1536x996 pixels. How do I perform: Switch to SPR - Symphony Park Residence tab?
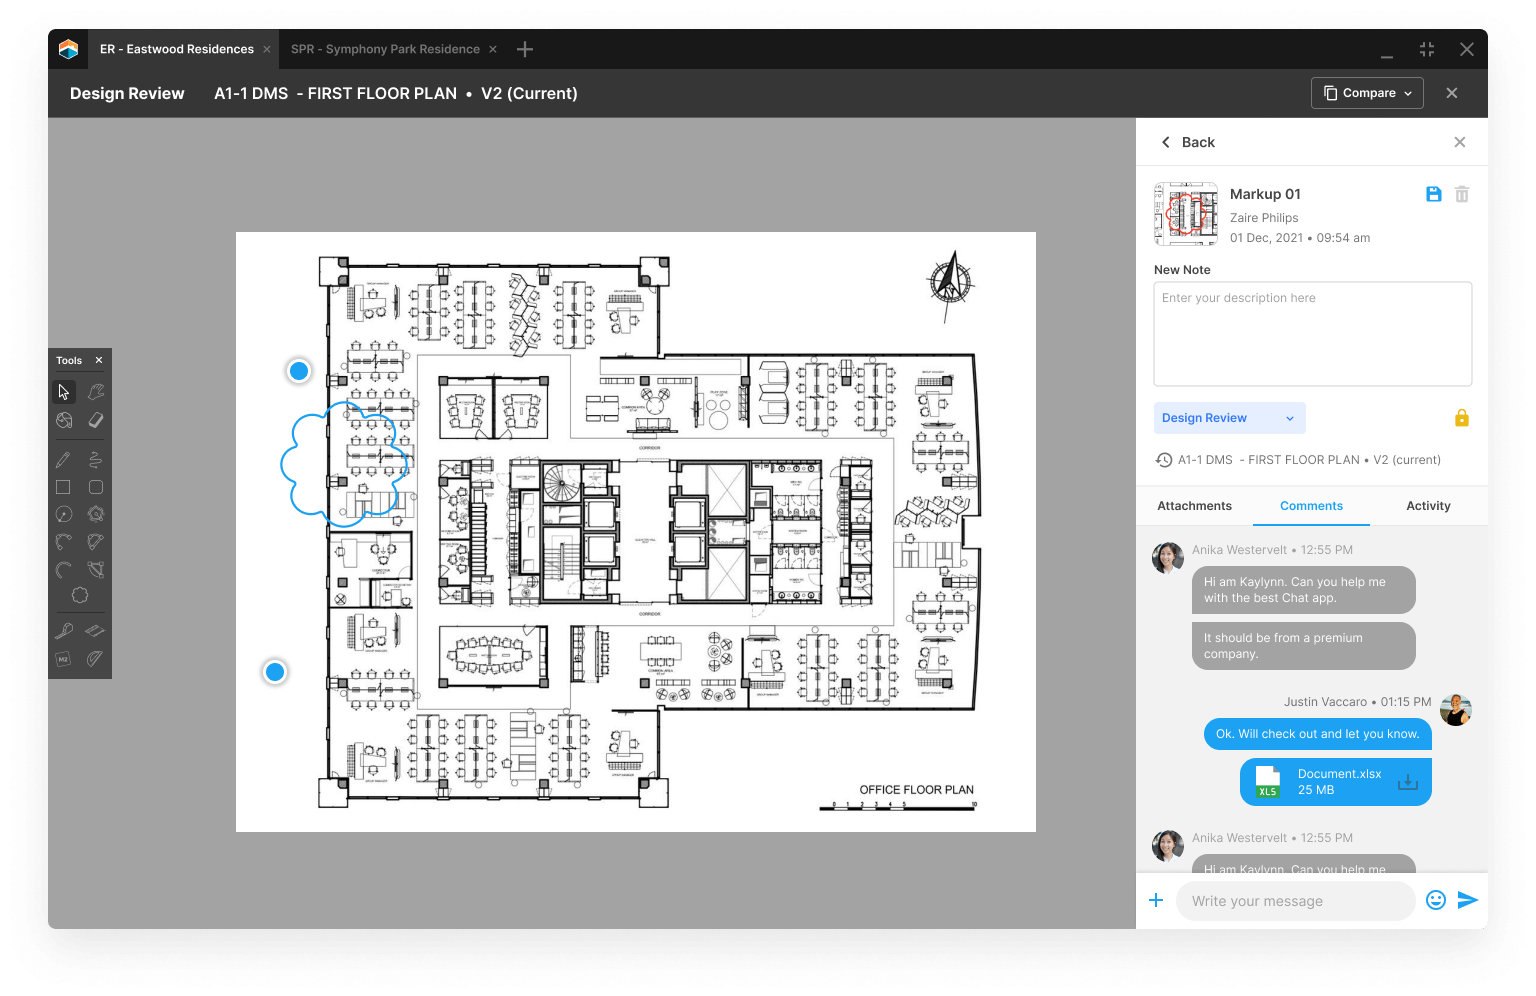pos(385,49)
